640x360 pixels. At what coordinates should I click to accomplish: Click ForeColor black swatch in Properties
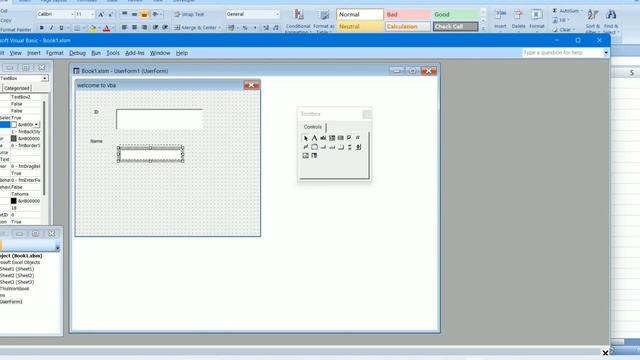(13, 201)
